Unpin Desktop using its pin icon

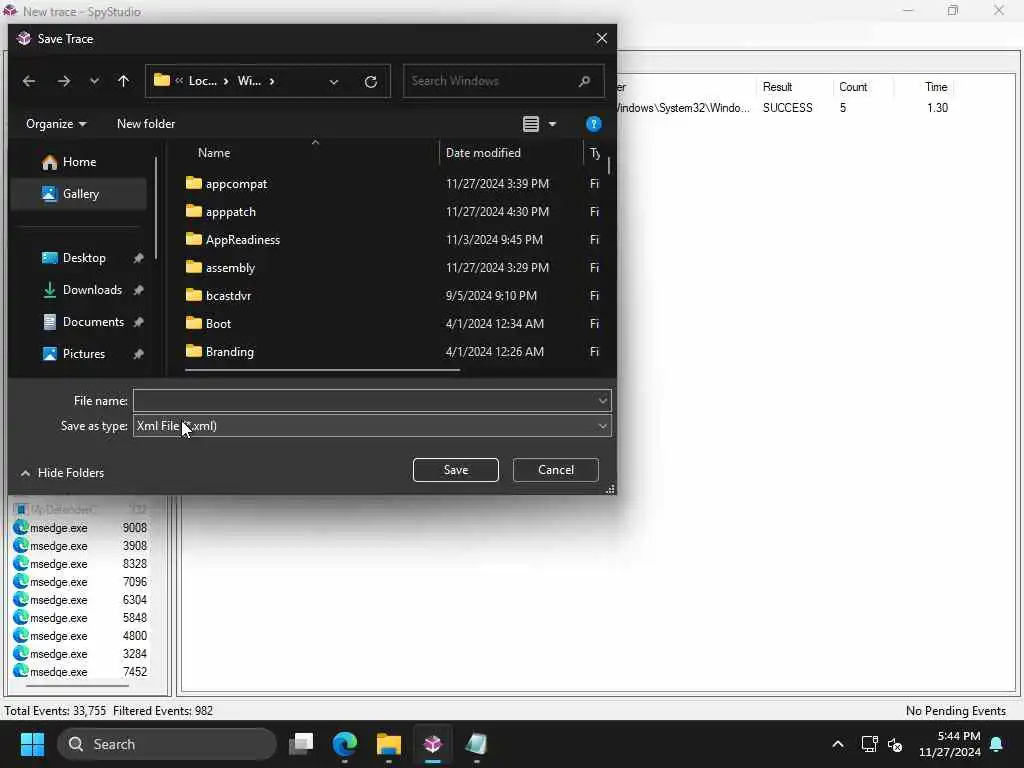click(x=138, y=259)
